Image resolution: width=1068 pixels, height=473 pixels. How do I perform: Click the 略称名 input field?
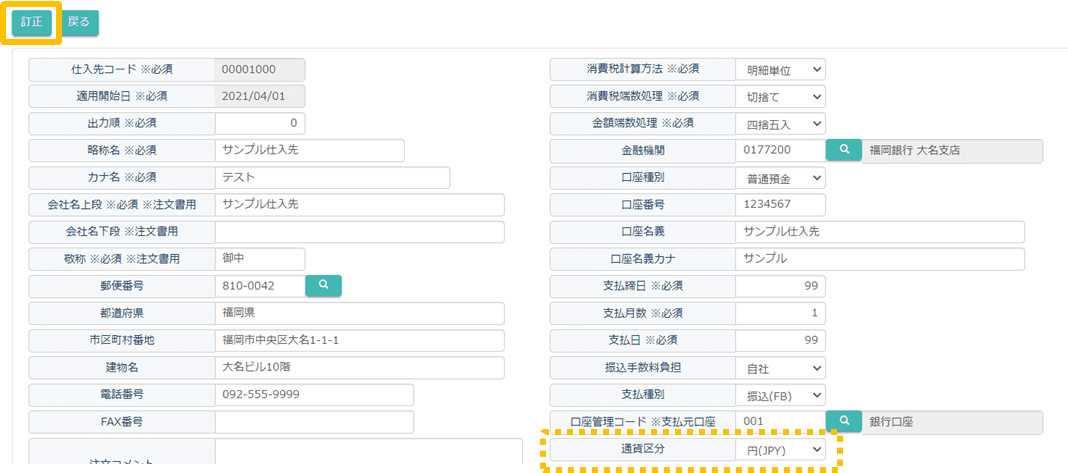point(310,151)
